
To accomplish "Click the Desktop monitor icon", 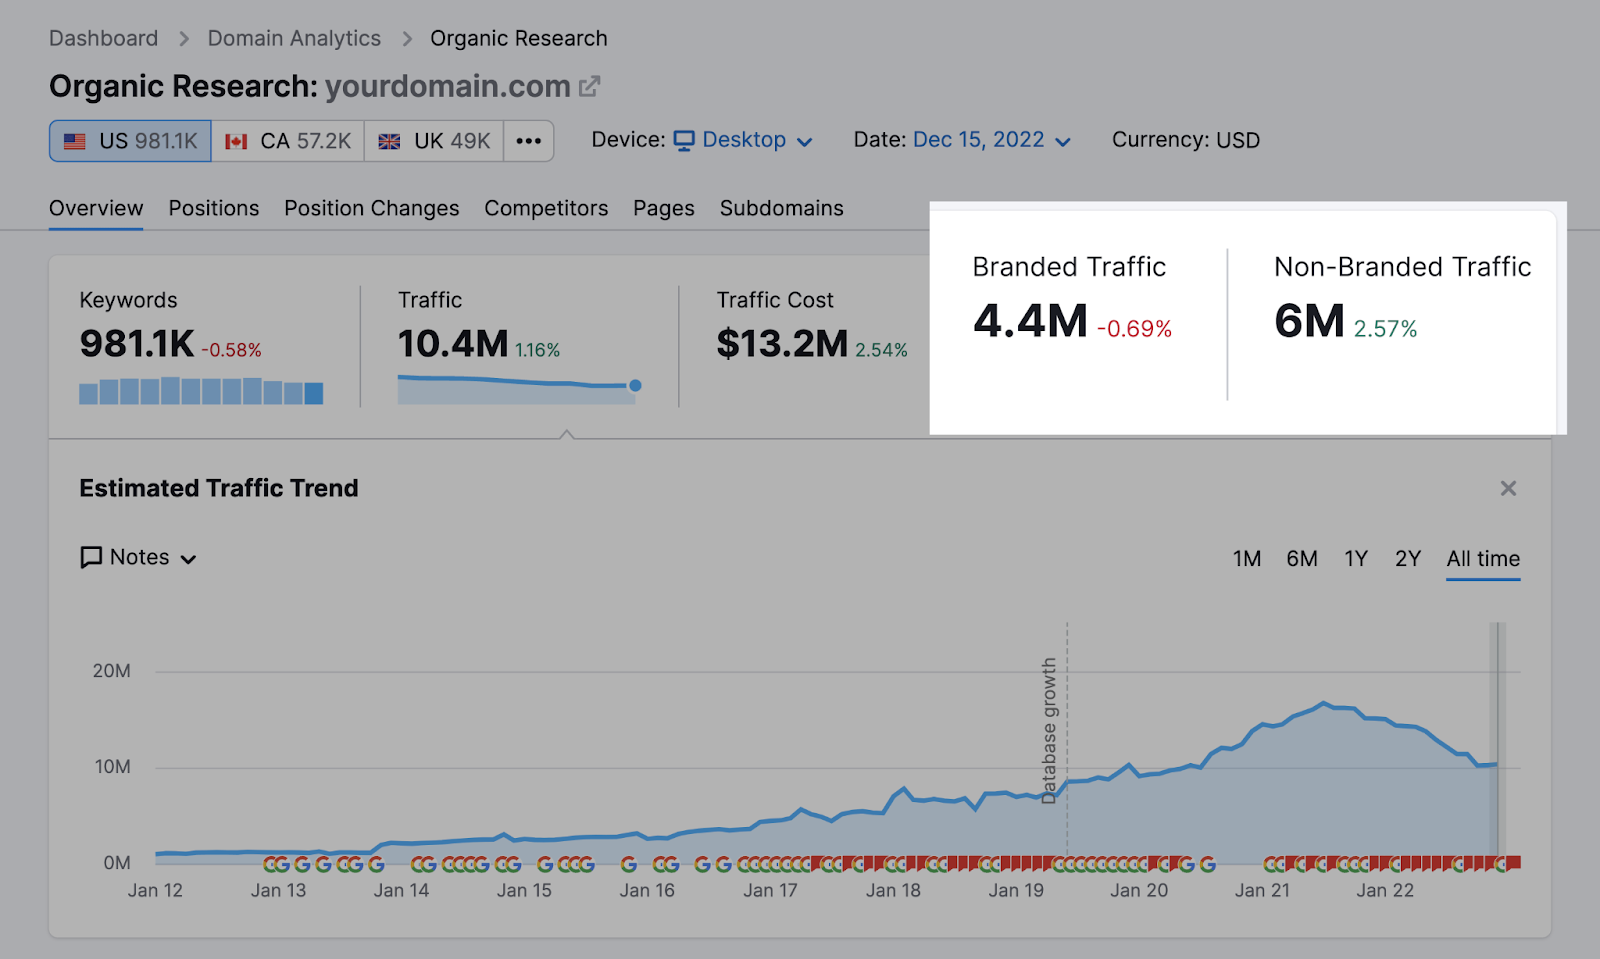I will click(x=684, y=141).
